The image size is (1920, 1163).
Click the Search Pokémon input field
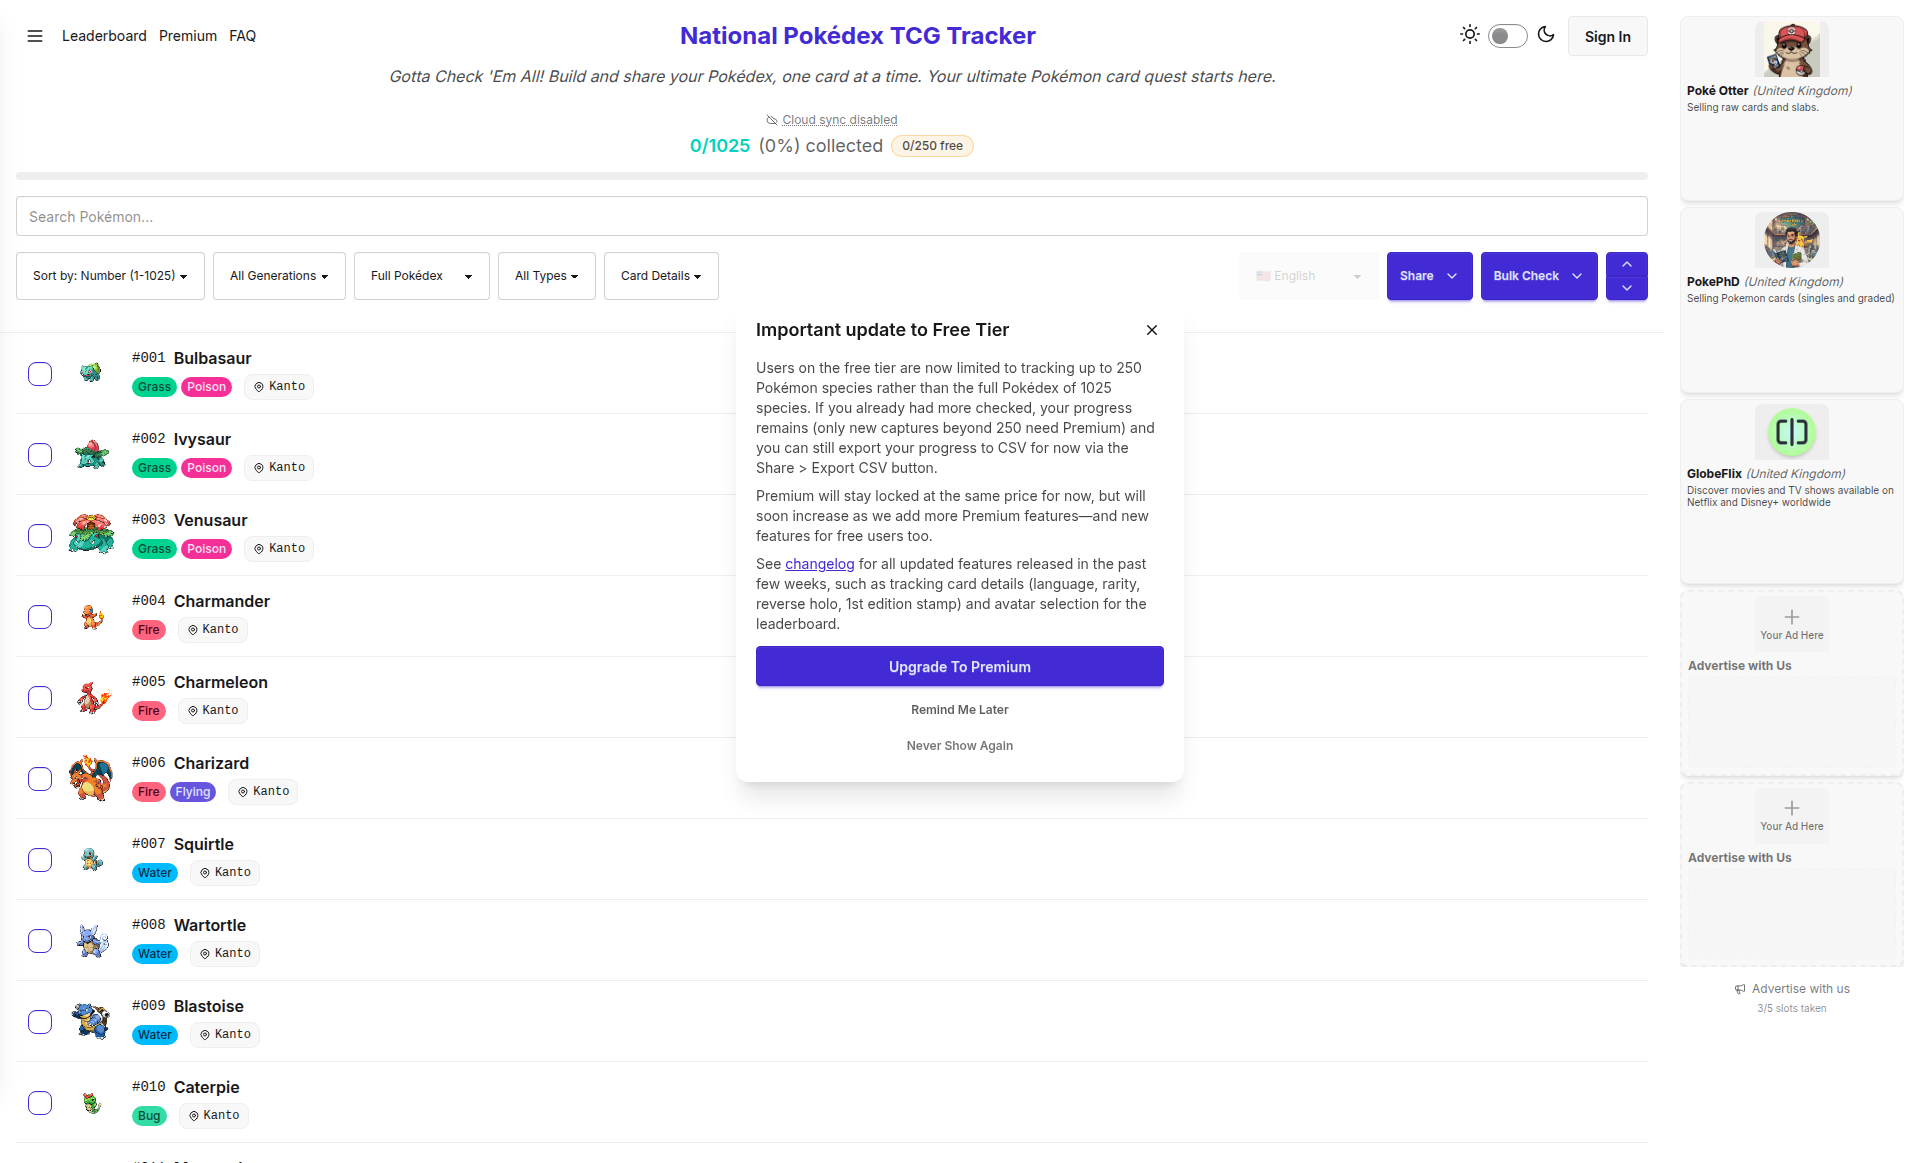(x=832, y=216)
